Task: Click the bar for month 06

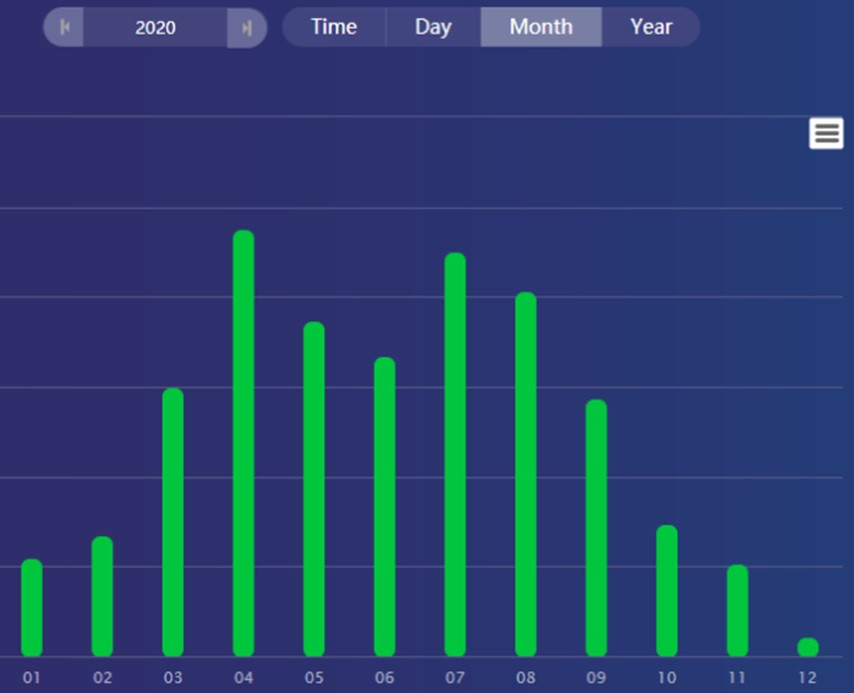Action: [x=385, y=507]
